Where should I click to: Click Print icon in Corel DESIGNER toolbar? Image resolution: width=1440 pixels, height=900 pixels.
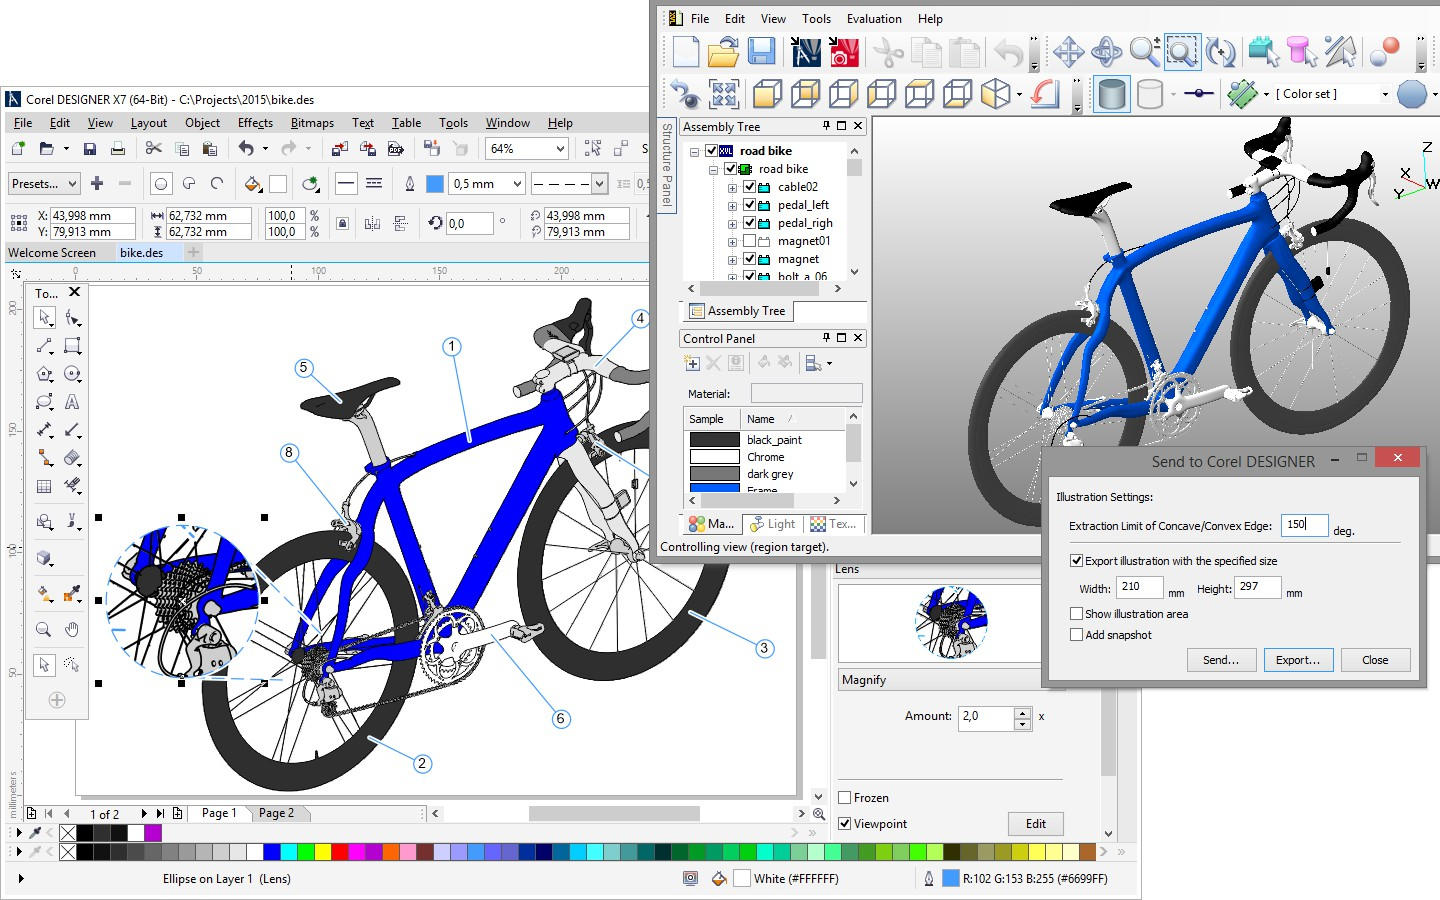pos(118,149)
